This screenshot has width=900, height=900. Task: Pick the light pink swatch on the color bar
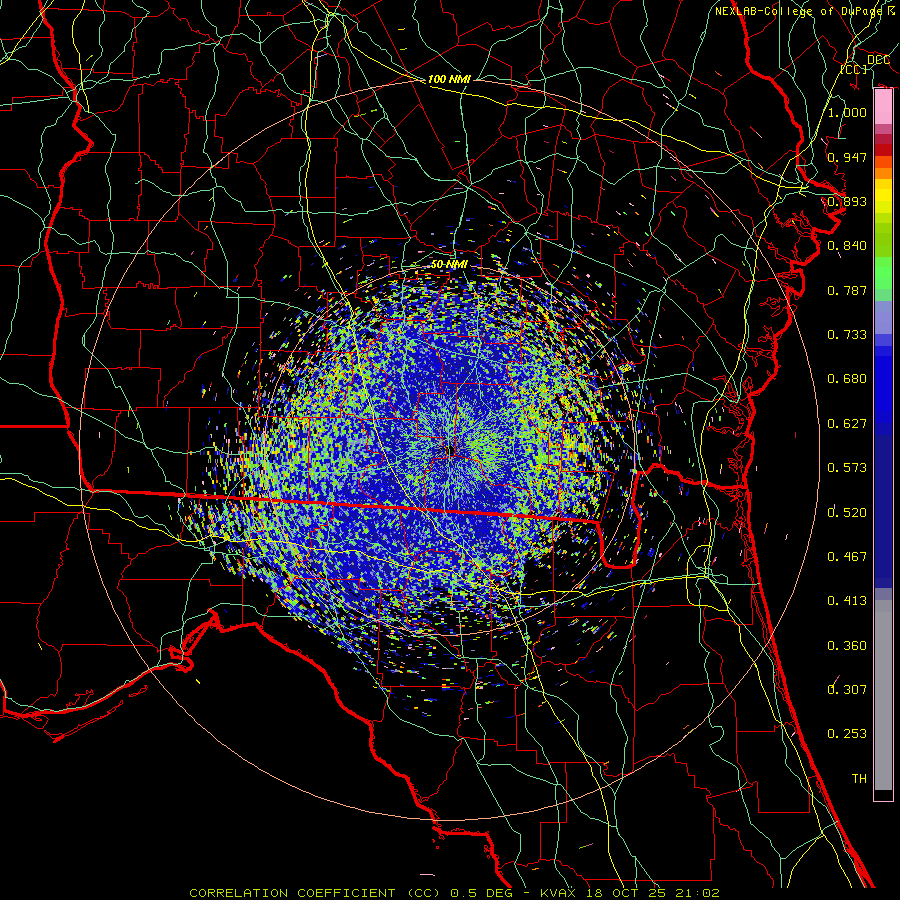pyautogui.click(x=883, y=107)
